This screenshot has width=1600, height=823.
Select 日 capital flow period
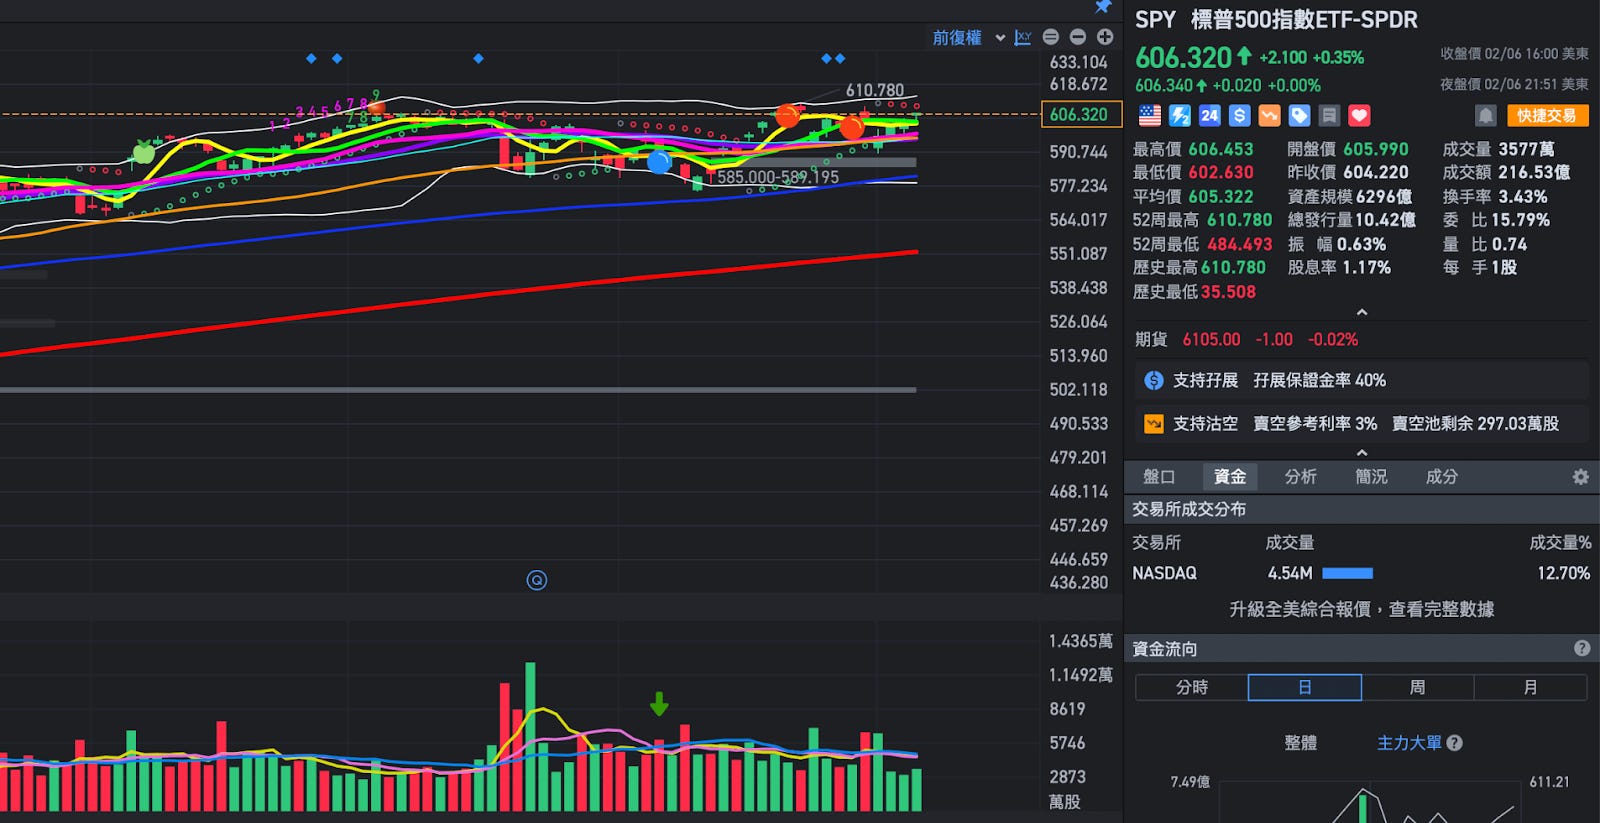[1305, 687]
